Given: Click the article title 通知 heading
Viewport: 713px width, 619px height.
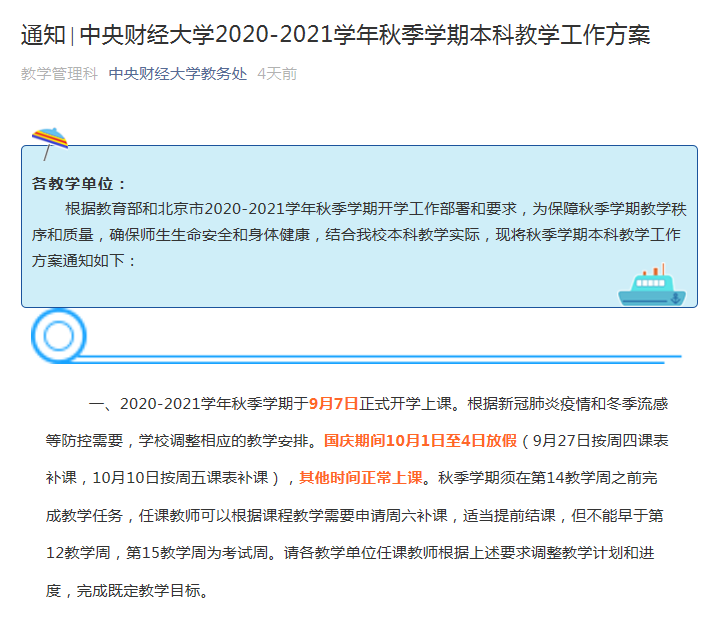Looking at the screenshot, I should click(x=336, y=35).
